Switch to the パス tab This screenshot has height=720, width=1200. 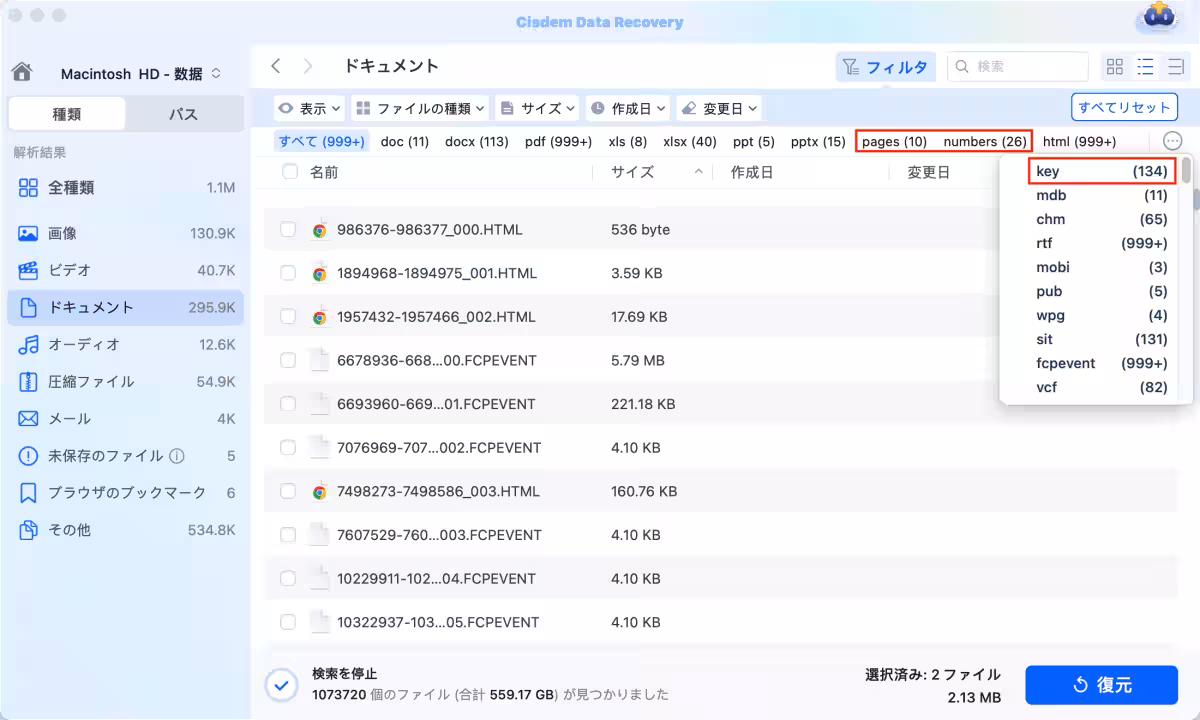pos(183,114)
